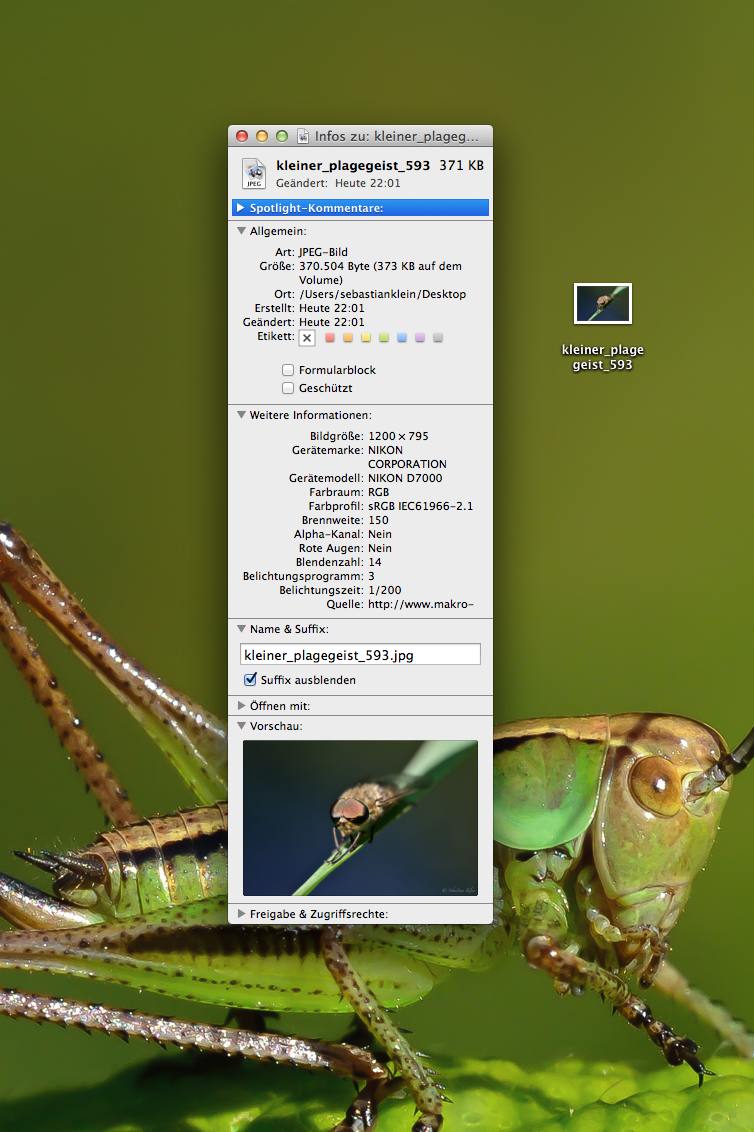Collapse the Allgemein section
The width and height of the screenshot is (754, 1132).
[241, 231]
